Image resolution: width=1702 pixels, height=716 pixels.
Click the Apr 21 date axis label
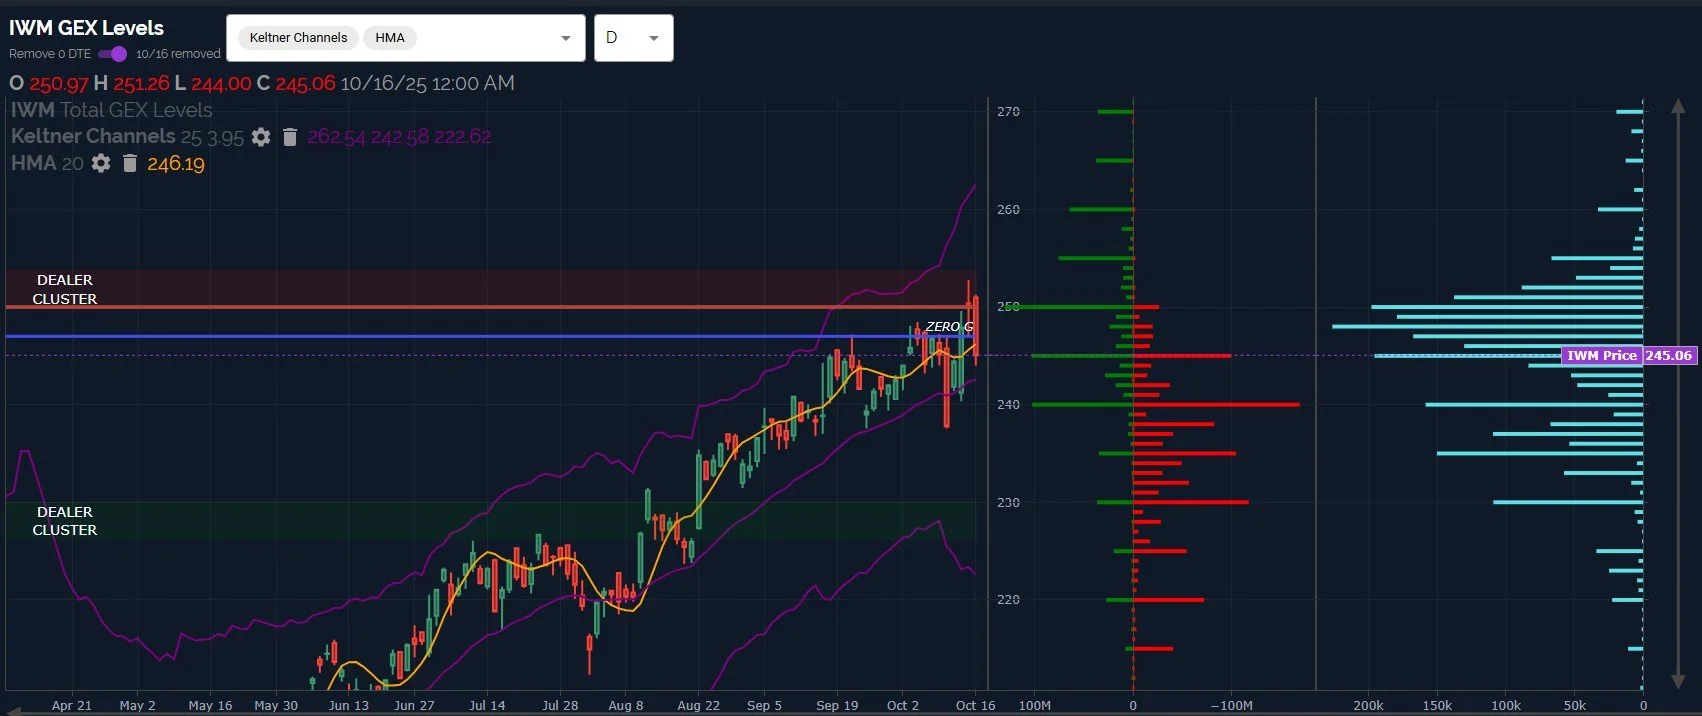72,705
